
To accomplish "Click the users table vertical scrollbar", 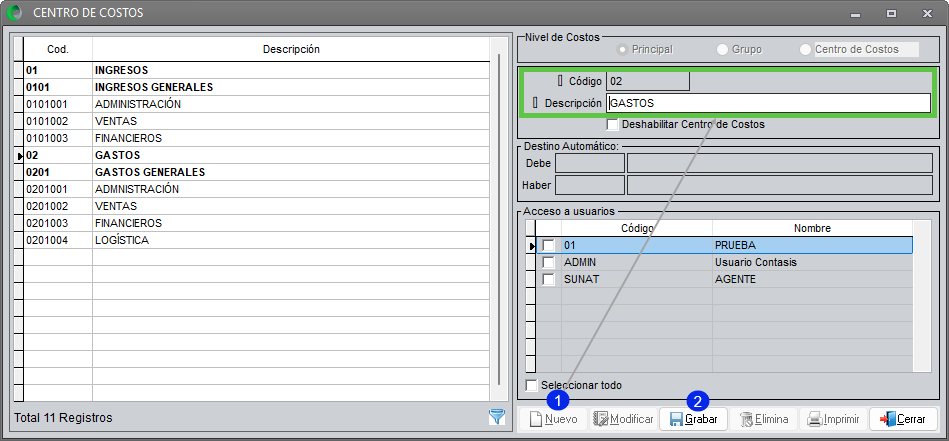I will [x=922, y=296].
